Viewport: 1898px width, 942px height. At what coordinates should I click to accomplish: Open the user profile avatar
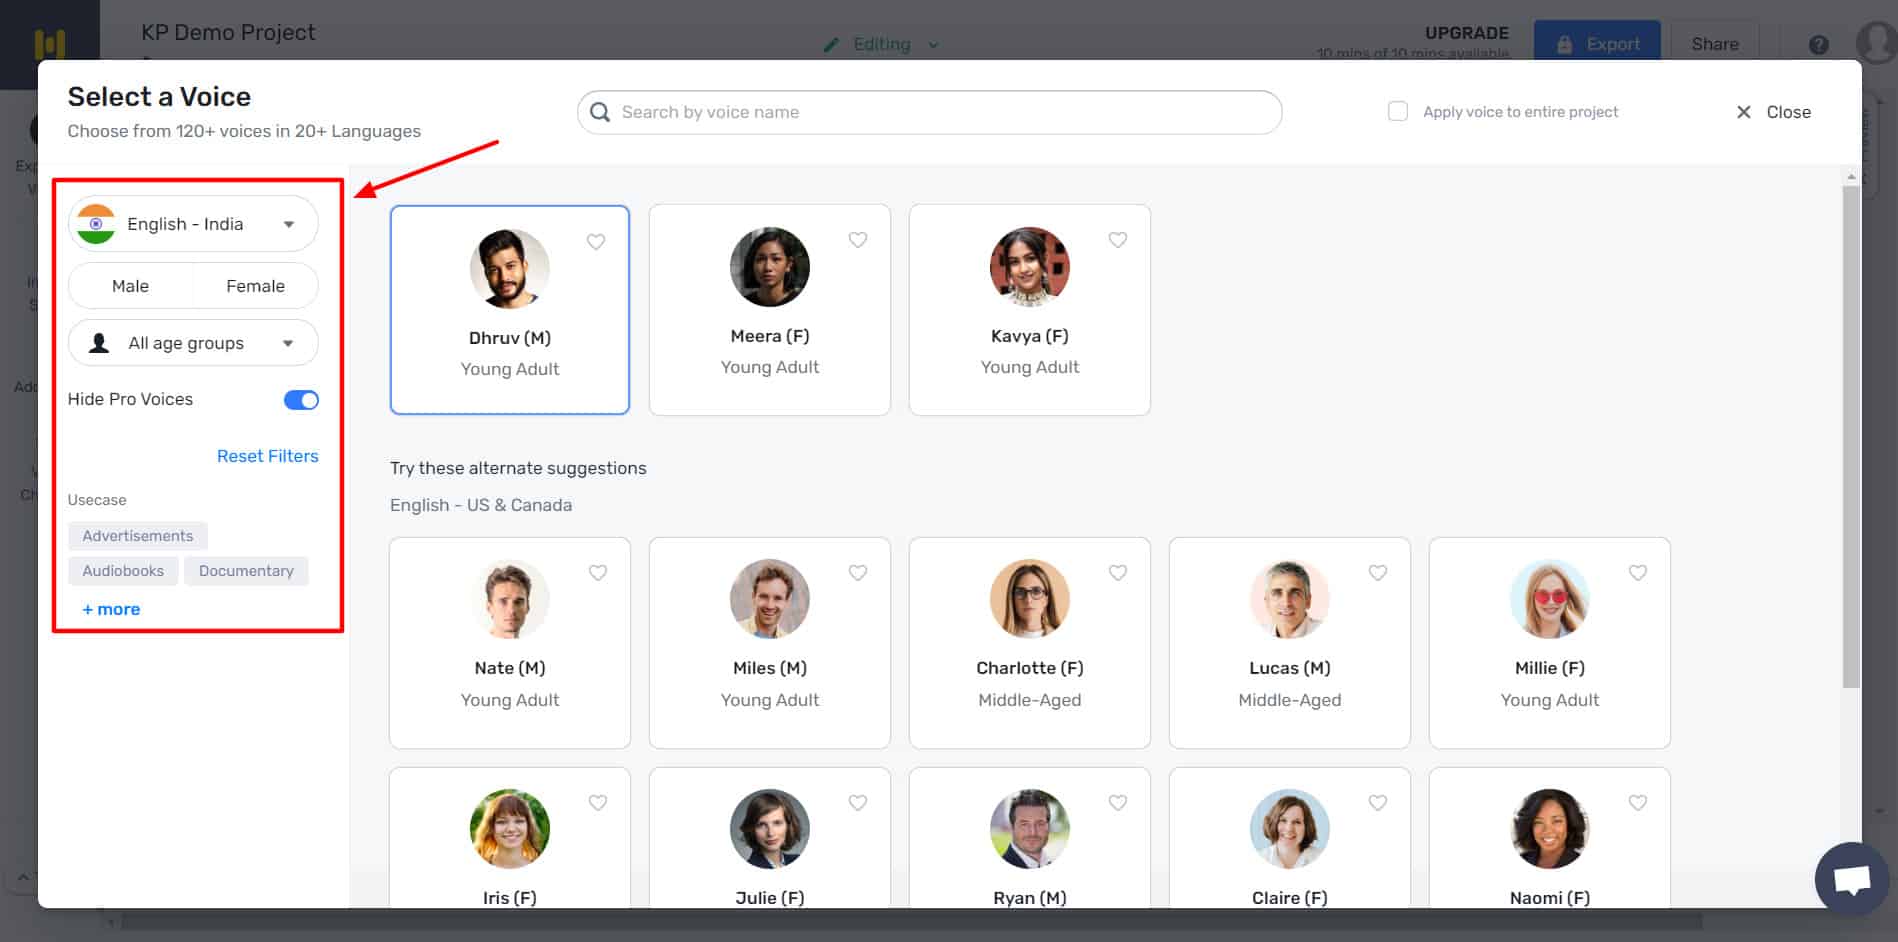coord(1876,44)
